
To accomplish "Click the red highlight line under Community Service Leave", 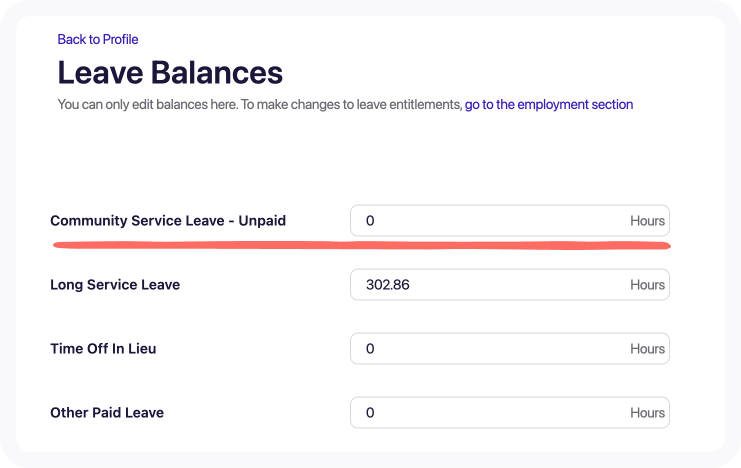I will point(362,245).
